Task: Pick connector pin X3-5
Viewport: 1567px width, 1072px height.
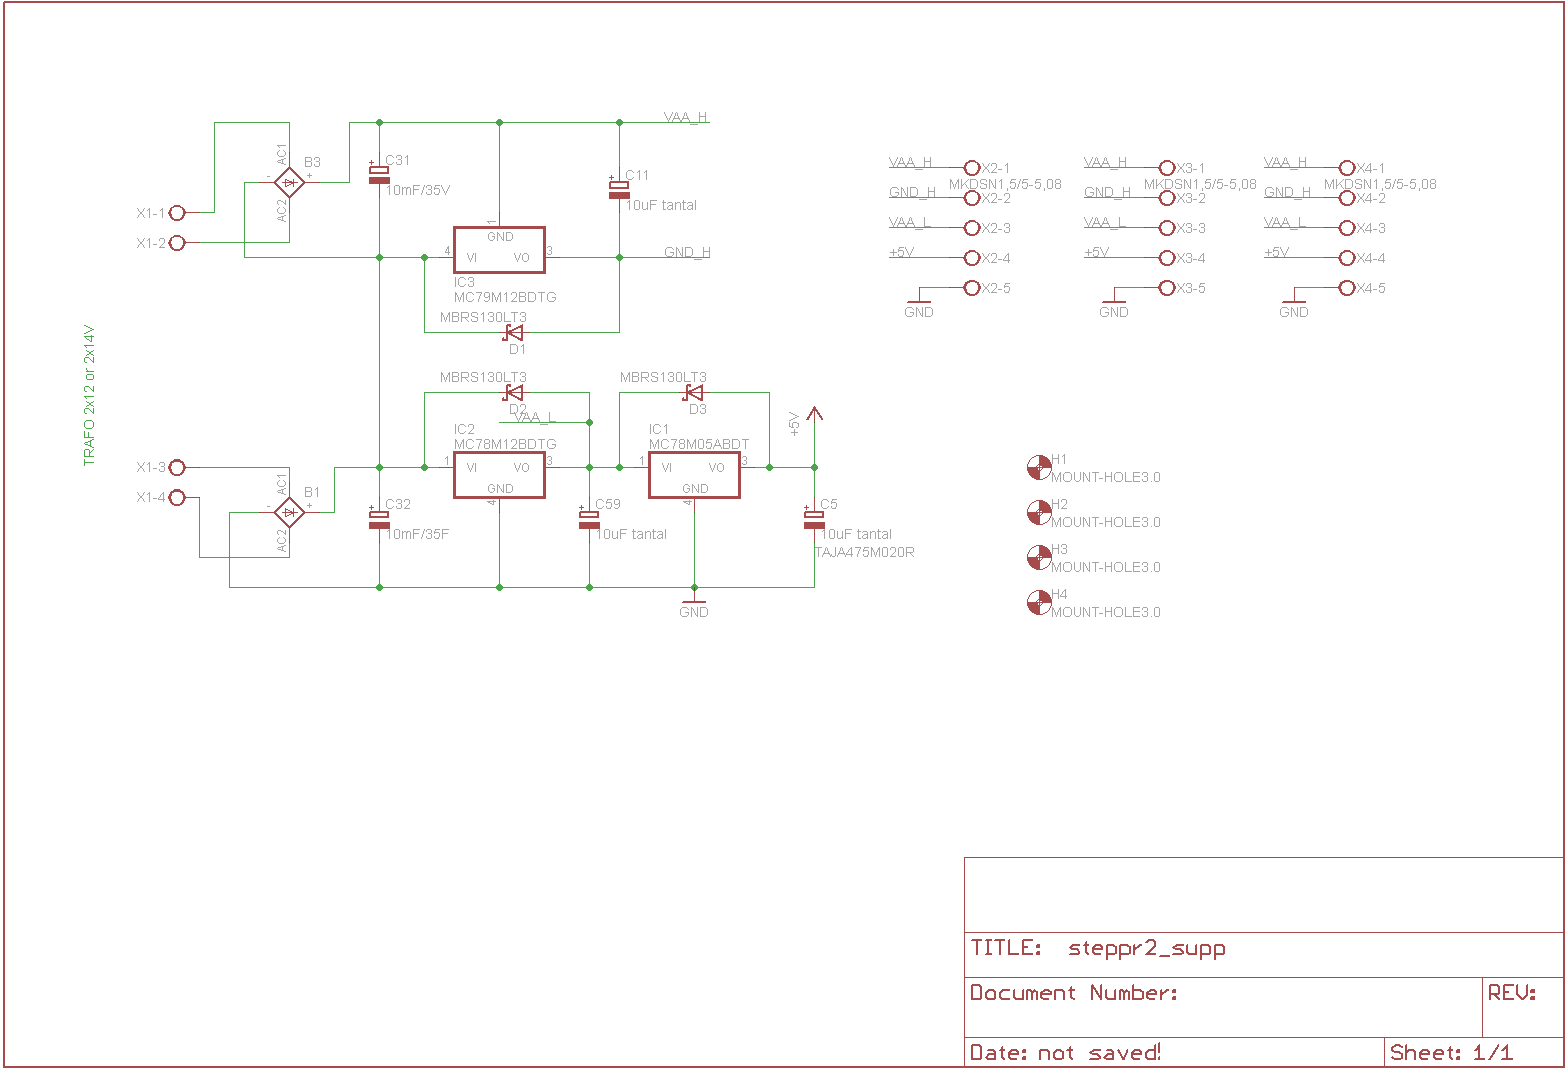Action: [1166, 288]
